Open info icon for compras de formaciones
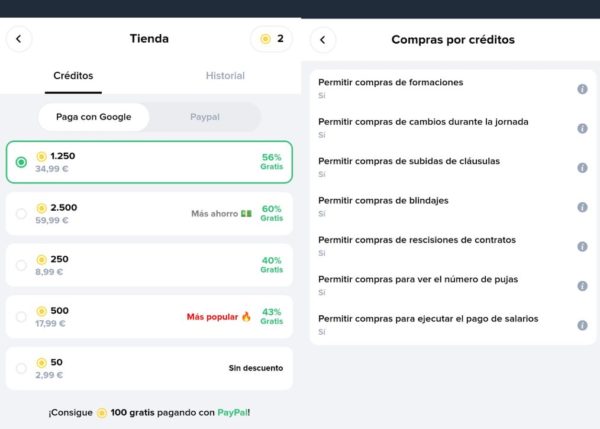This screenshot has width=600, height=429. (x=582, y=89)
